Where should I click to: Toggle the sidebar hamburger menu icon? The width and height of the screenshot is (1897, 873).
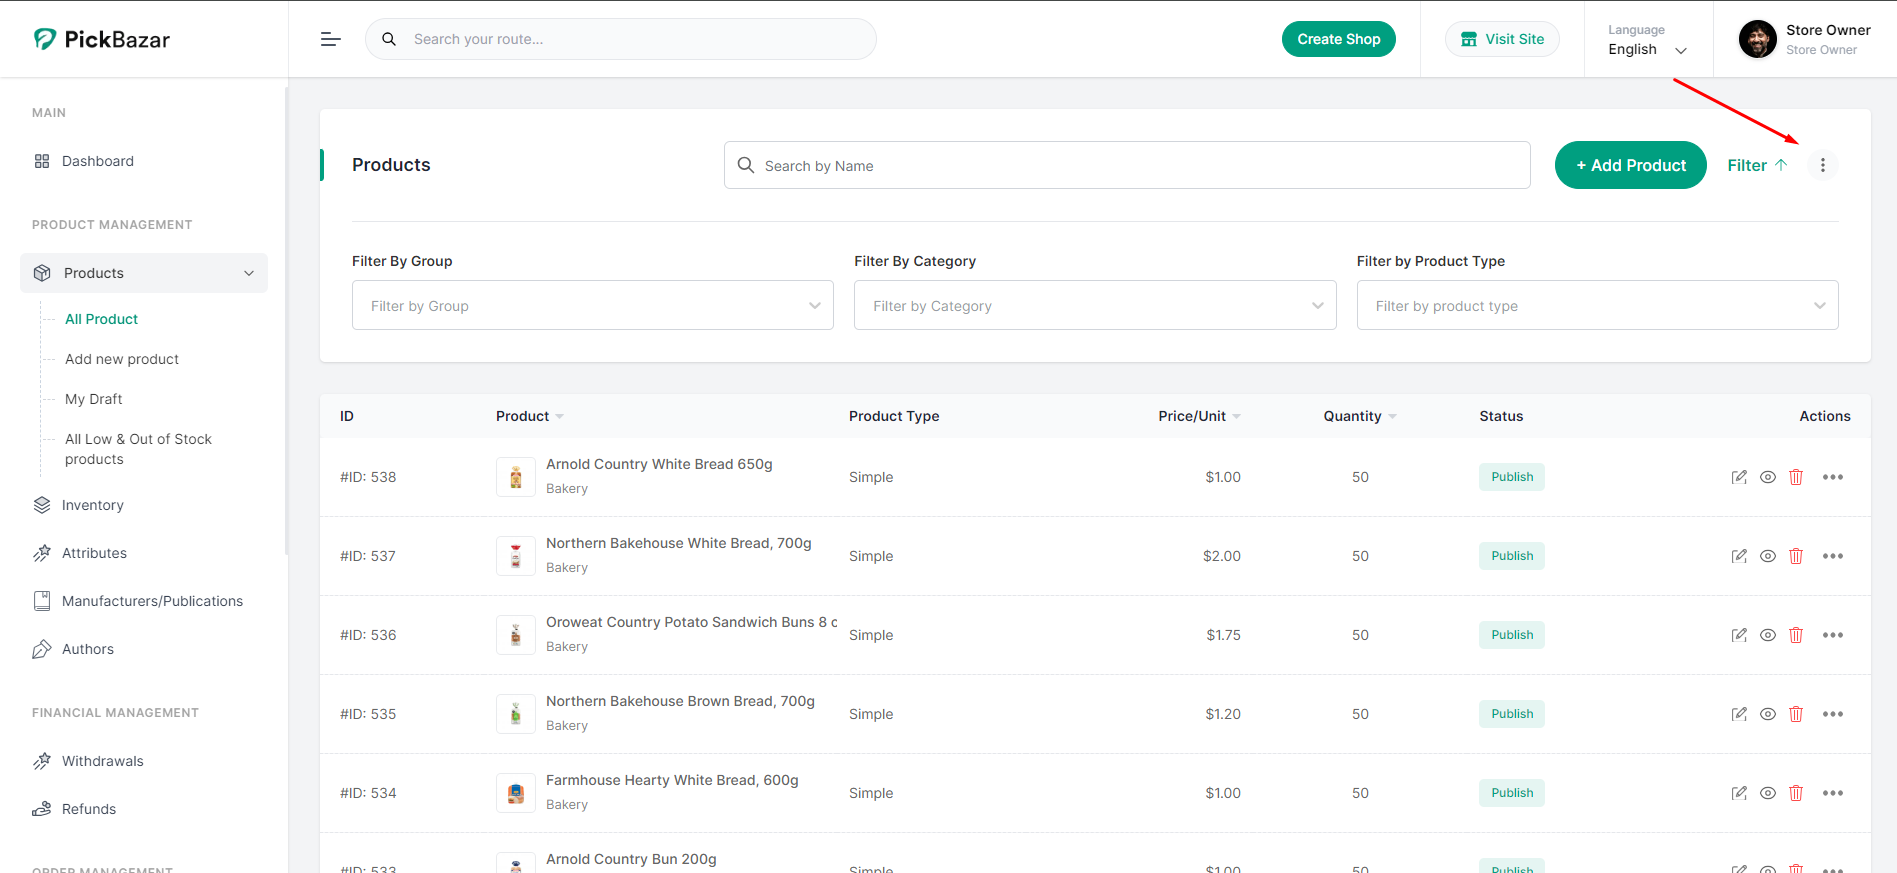tap(330, 39)
